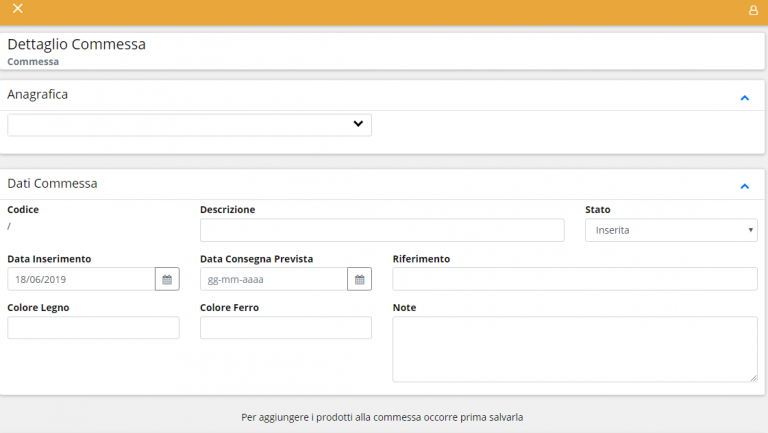Open the Anagrafica selection dropdown
This screenshot has height=433, width=768.
pos(189,124)
